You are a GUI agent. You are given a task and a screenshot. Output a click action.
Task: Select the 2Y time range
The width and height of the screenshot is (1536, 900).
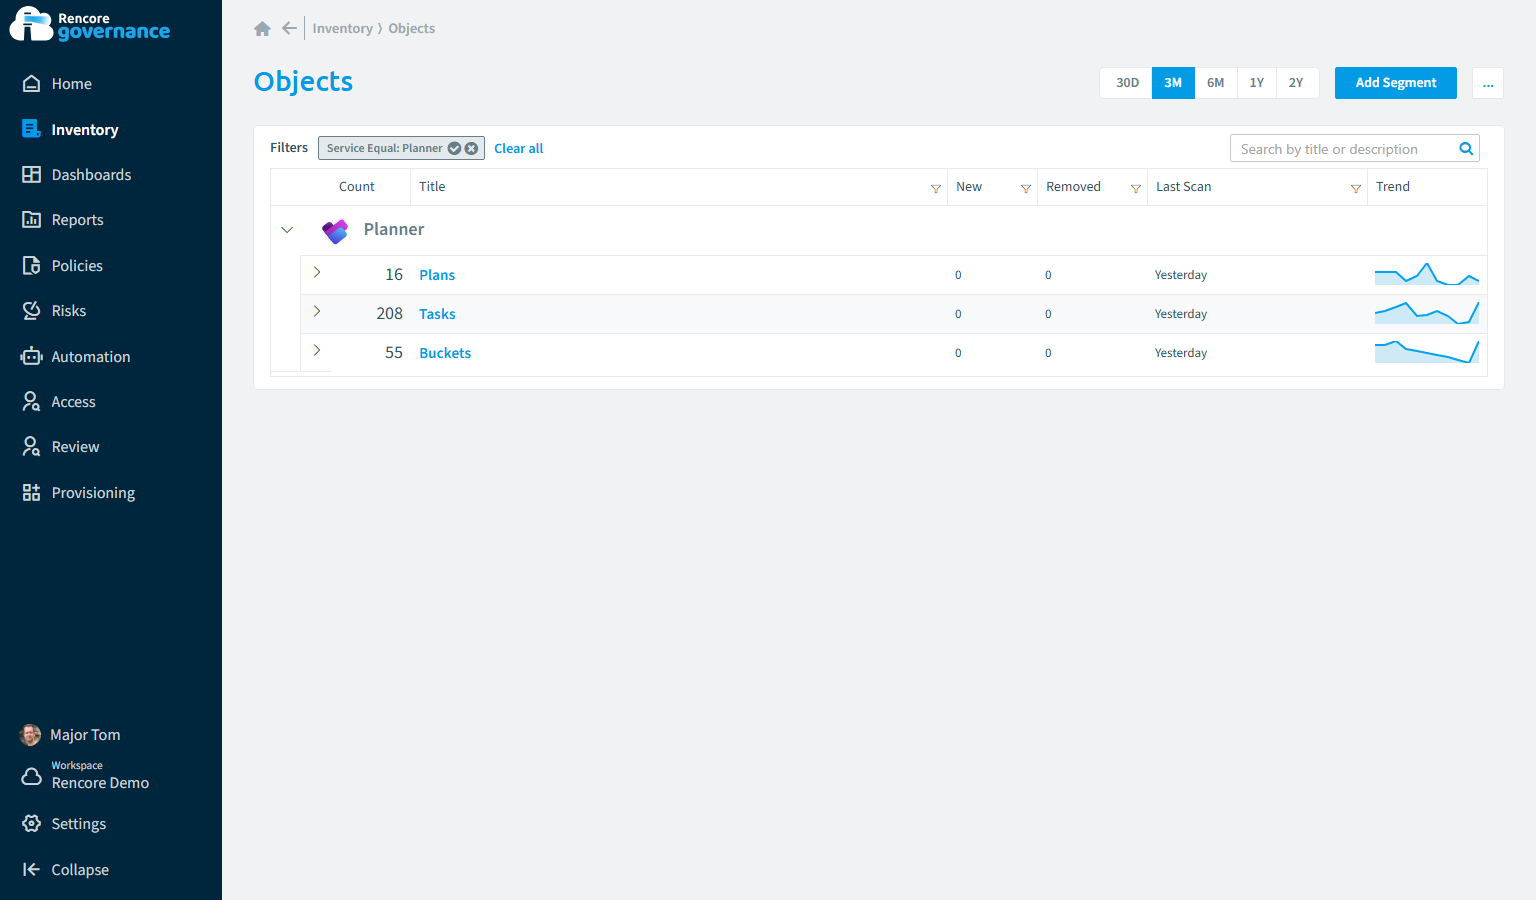1296,83
